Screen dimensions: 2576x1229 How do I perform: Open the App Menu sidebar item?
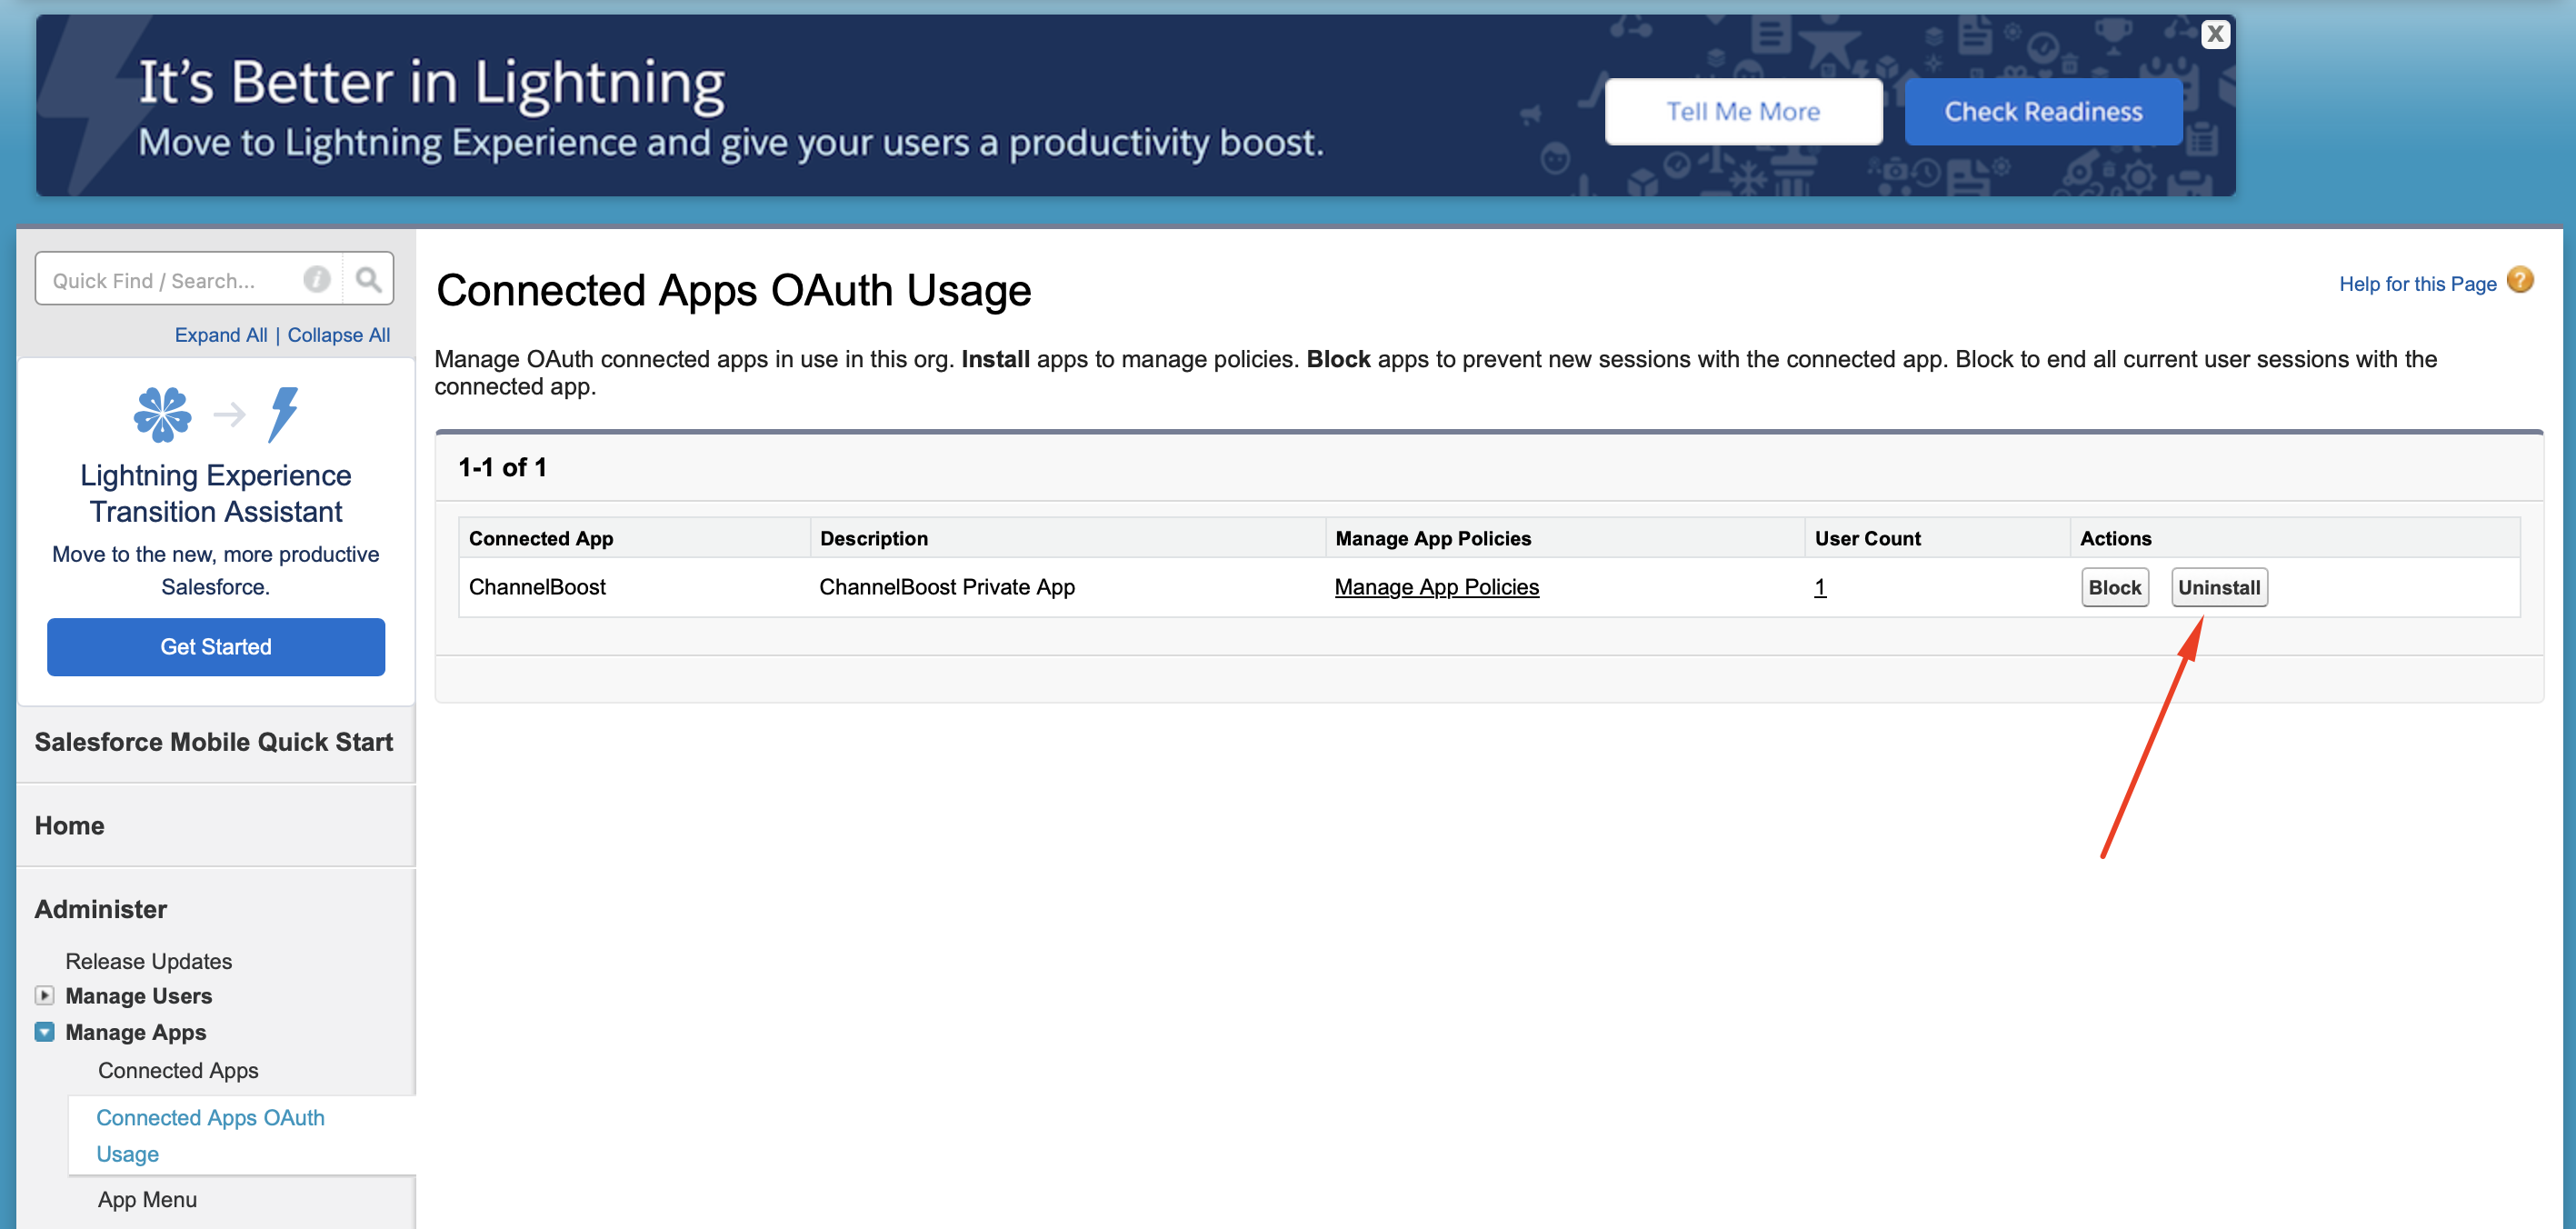coord(147,1199)
